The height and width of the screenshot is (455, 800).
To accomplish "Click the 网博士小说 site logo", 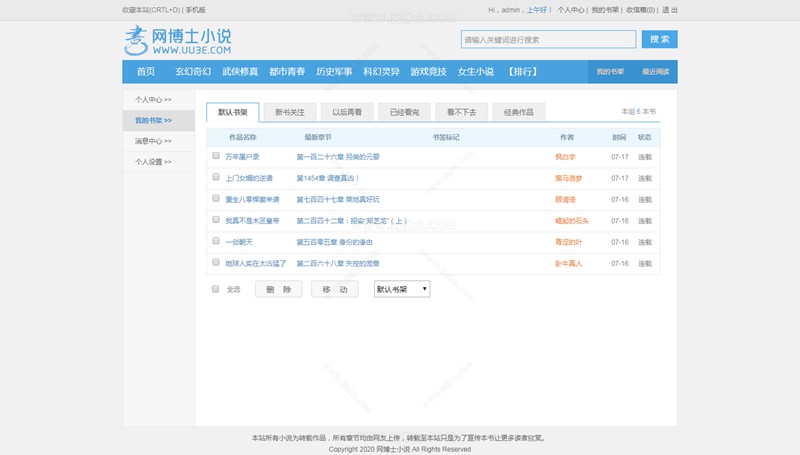I will (178, 40).
